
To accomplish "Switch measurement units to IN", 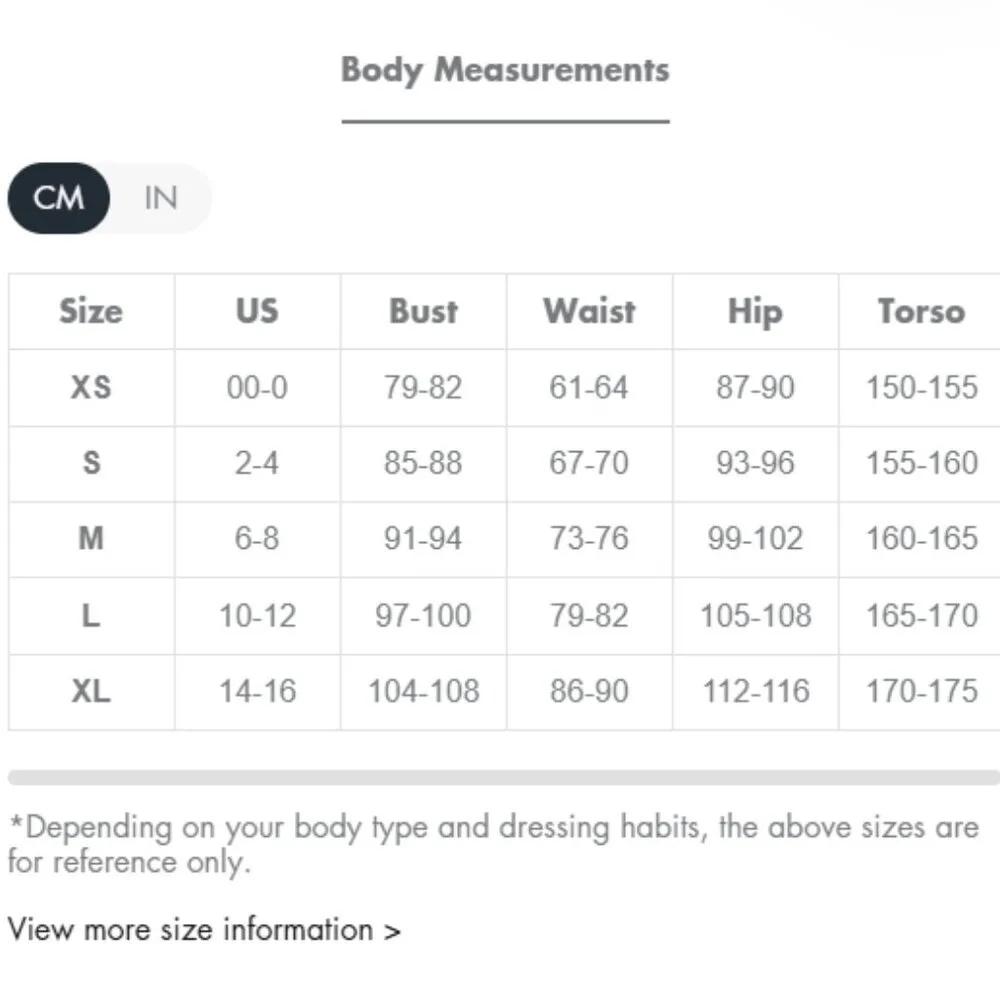I will 160,198.
